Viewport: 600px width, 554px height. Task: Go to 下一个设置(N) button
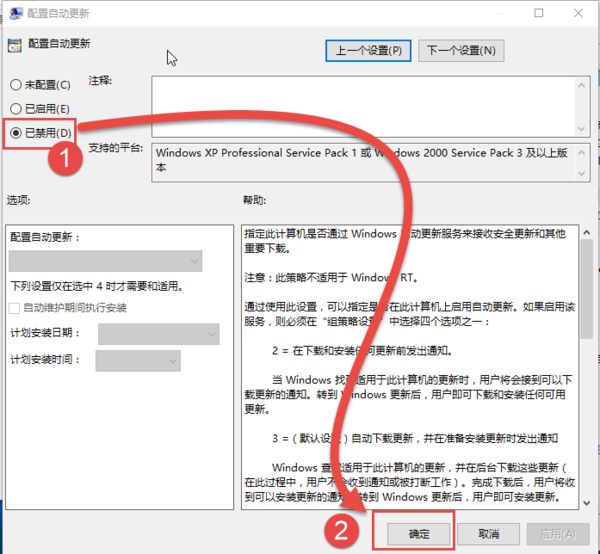click(461, 51)
